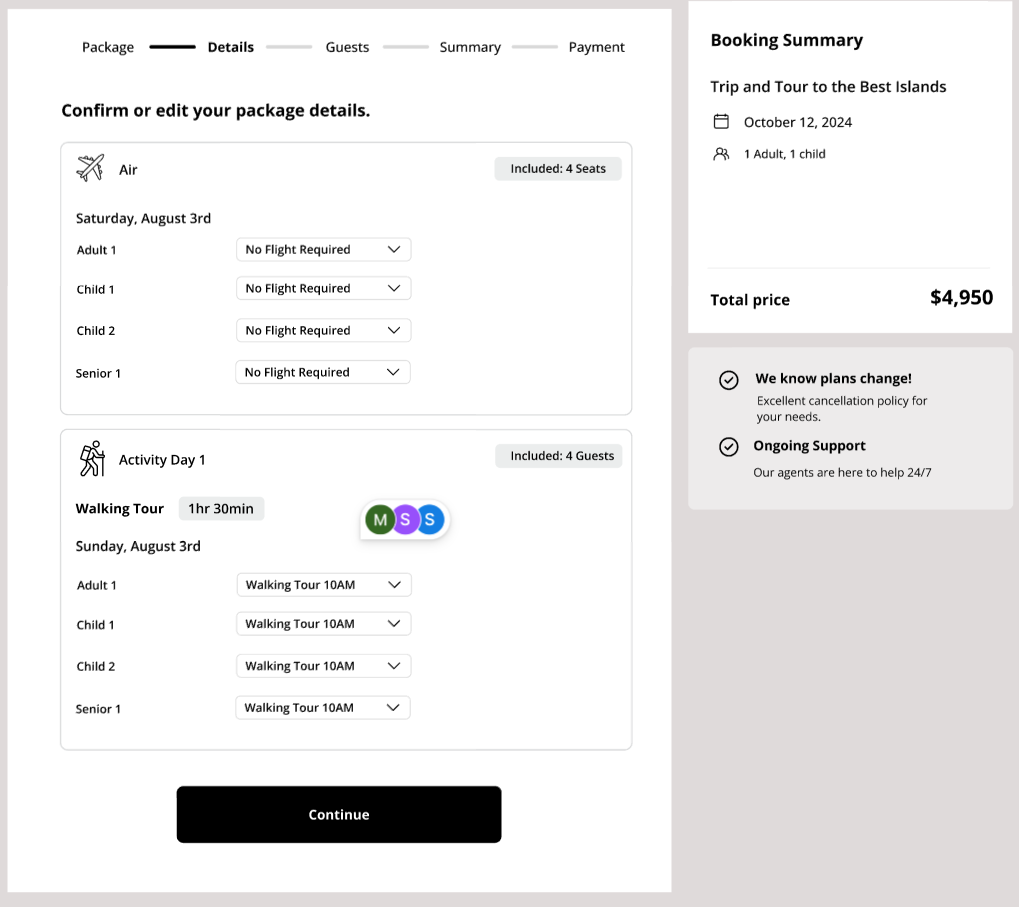Click the checkmark icon beside We know plans change
1019x907 pixels.
pos(728,380)
